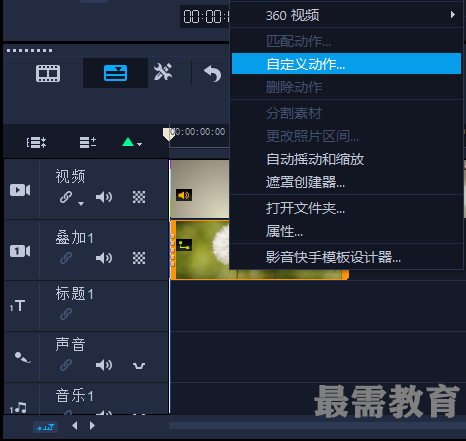Mute the 声音 voice track
This screenshot has height=441, width=466.
click(104, 365)
